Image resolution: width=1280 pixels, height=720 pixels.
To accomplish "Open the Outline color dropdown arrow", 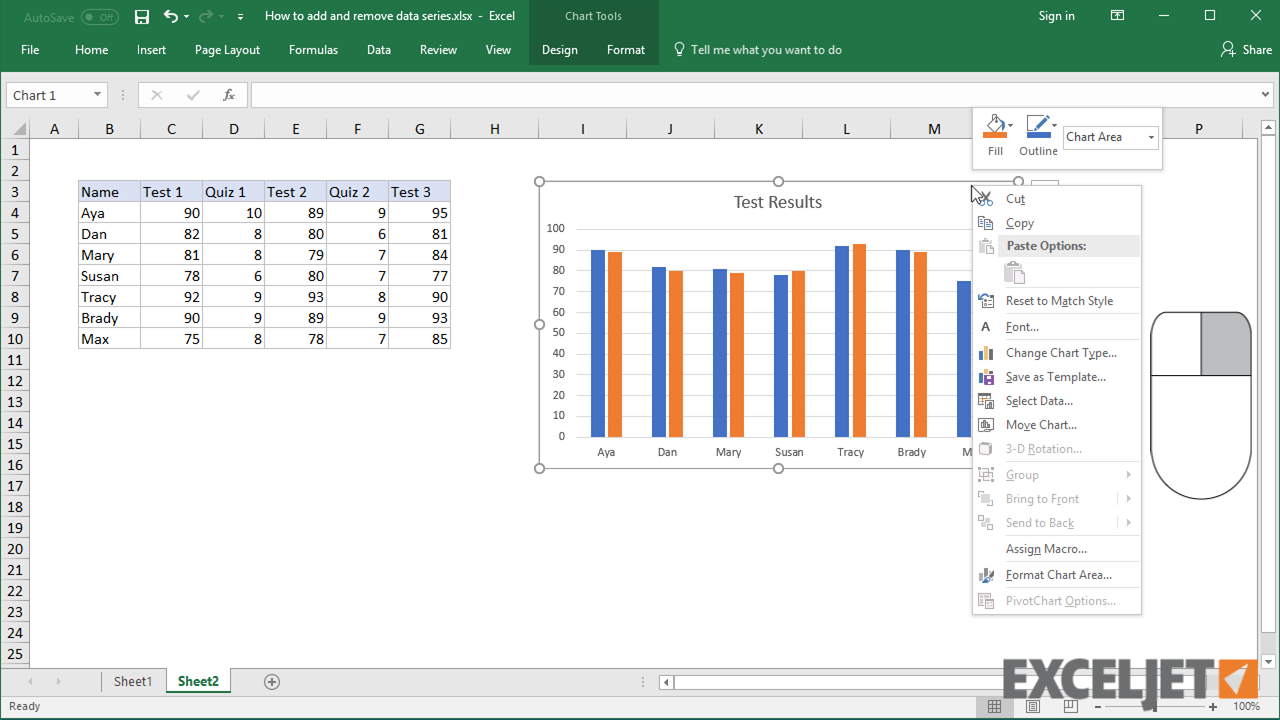I will 1054,126.
